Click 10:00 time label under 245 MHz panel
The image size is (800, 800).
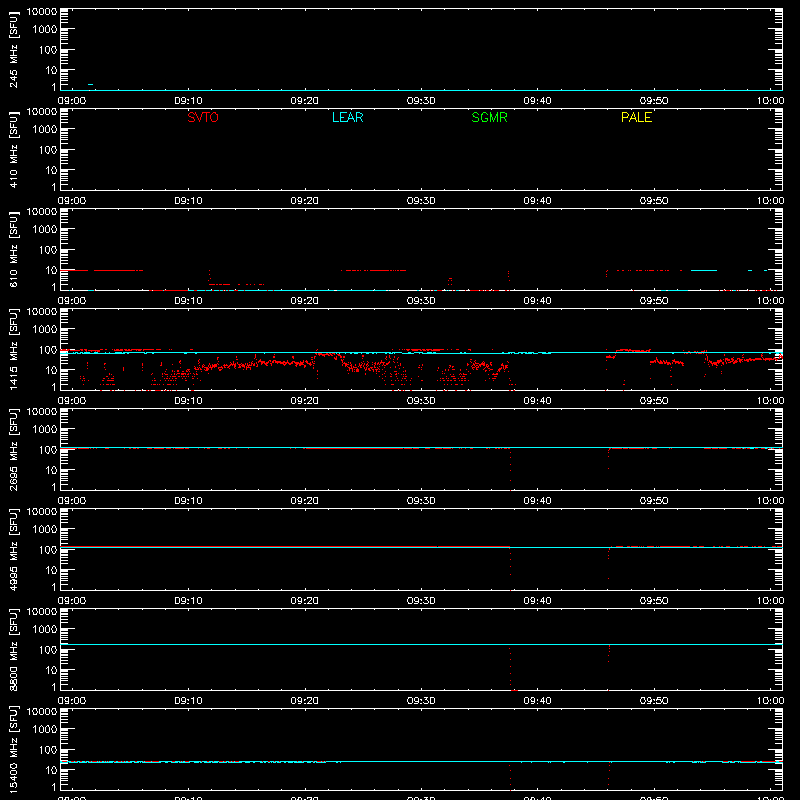(x=770, y=101)
